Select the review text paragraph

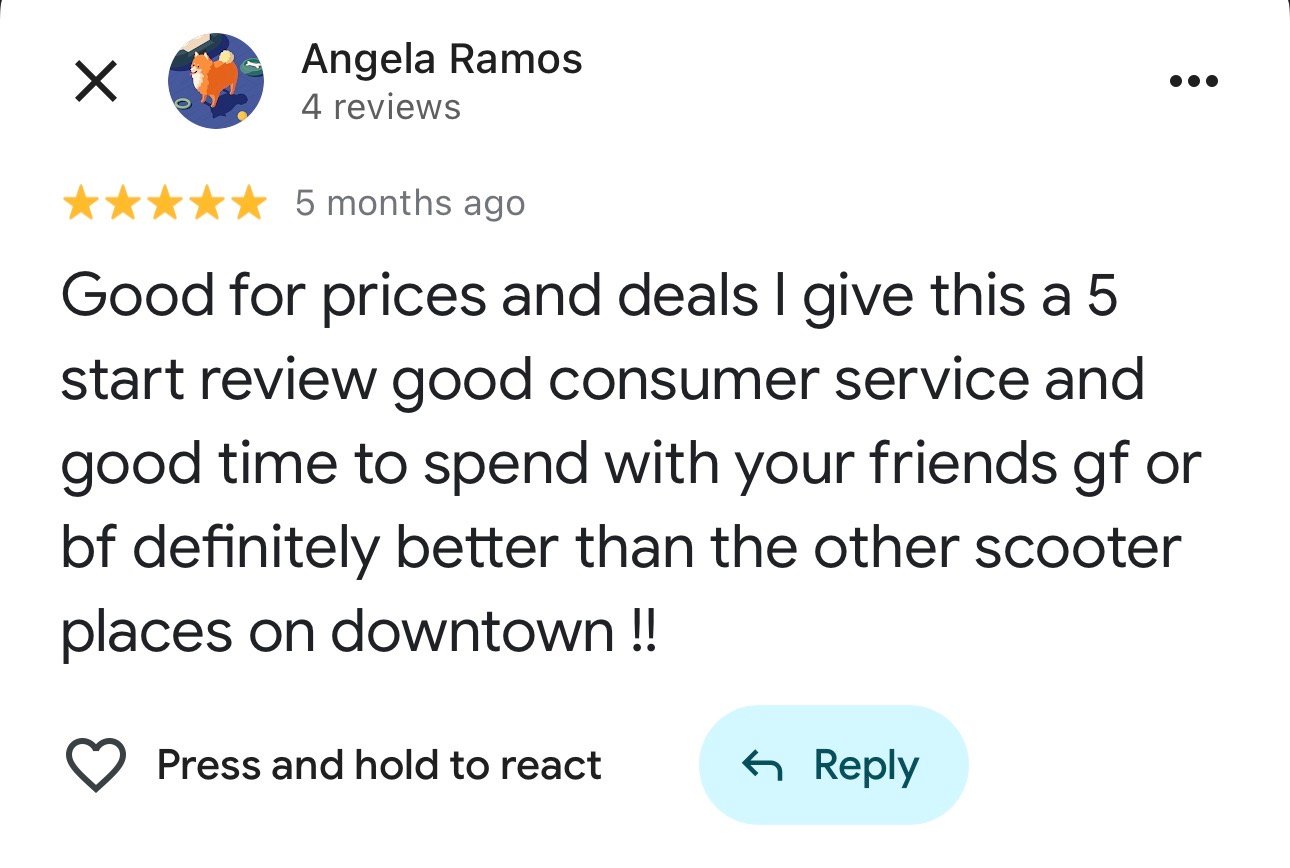620,460
